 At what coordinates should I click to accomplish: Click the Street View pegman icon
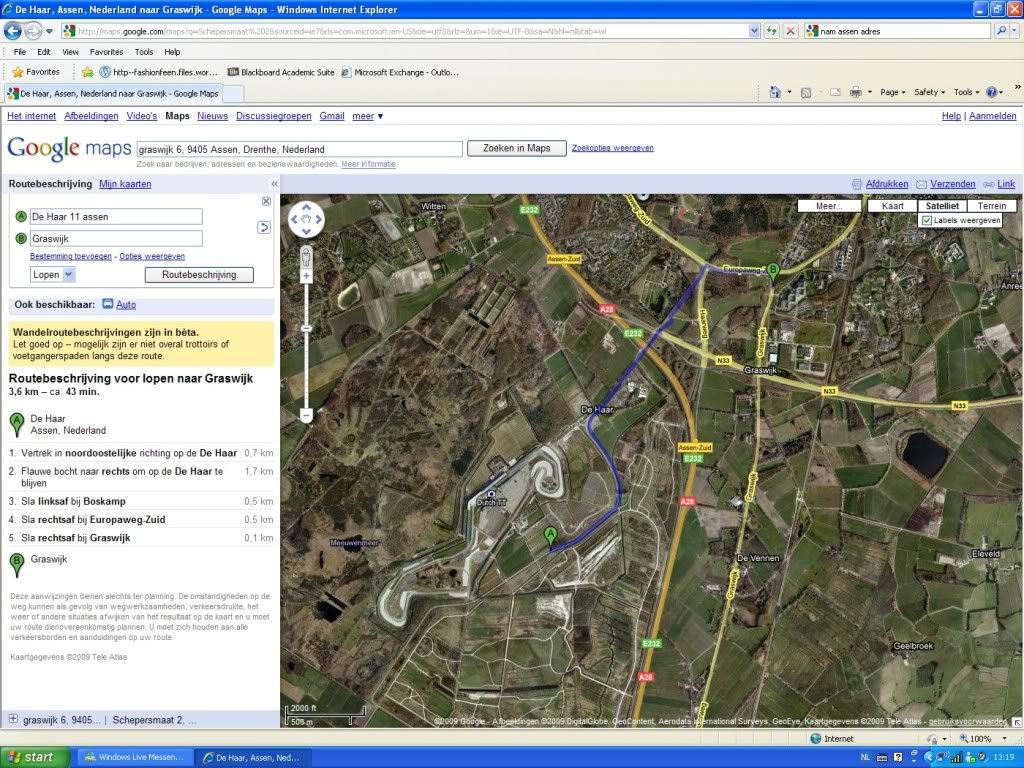point(306,256)
